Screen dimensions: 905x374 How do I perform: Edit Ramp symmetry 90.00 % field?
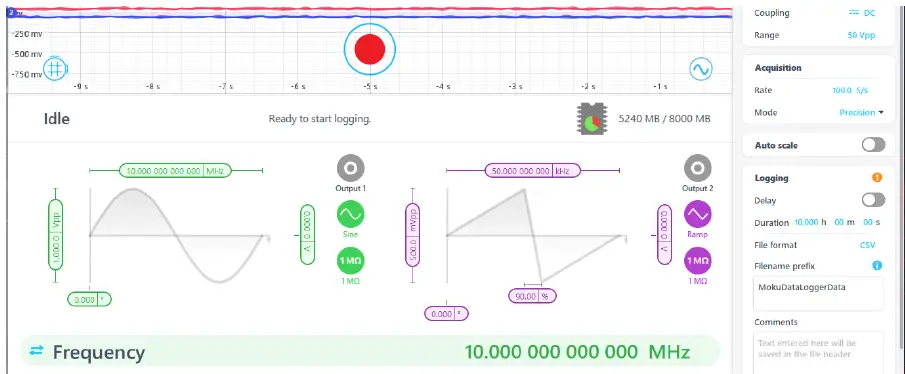tap(532, 296)
